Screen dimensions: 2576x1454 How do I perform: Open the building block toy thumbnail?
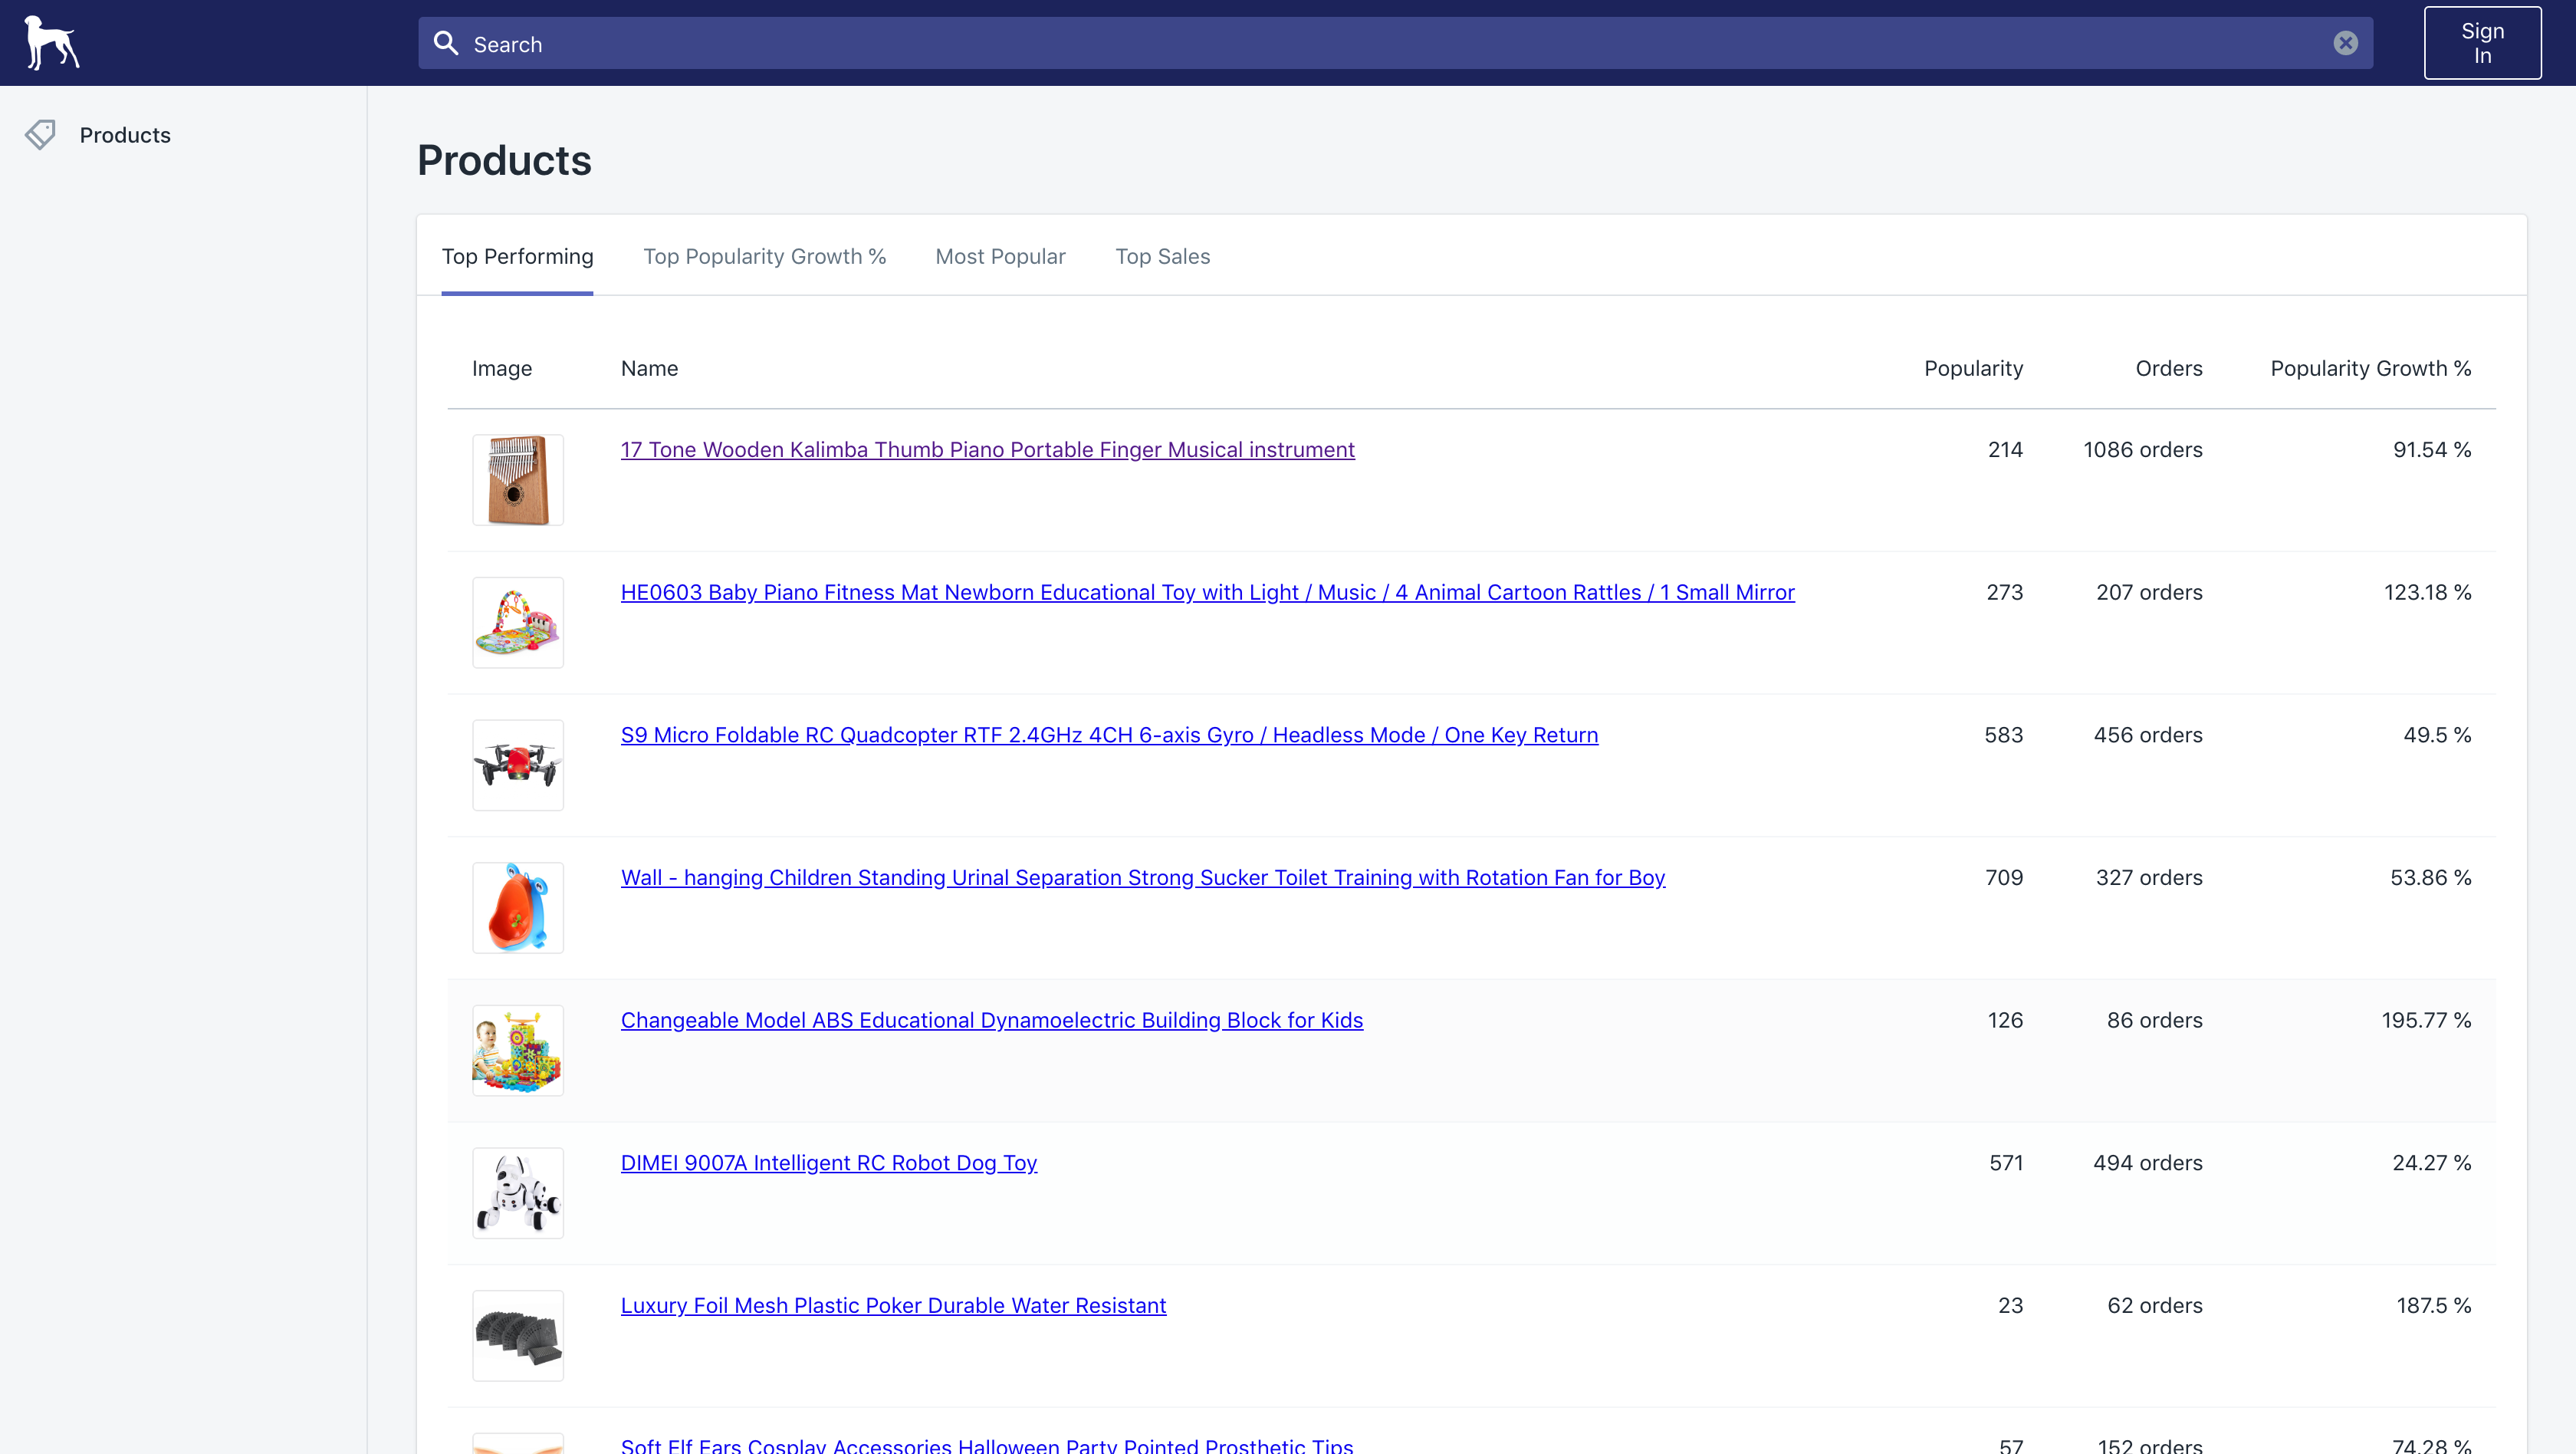[517, 1050]
